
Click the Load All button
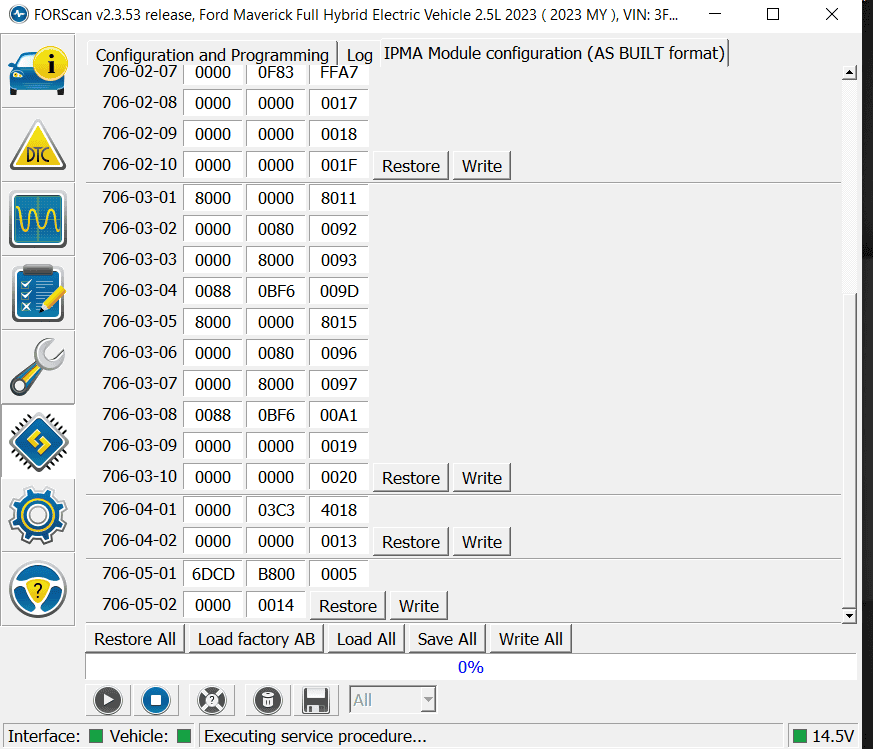pyautogui.click(x=366, y=639)
